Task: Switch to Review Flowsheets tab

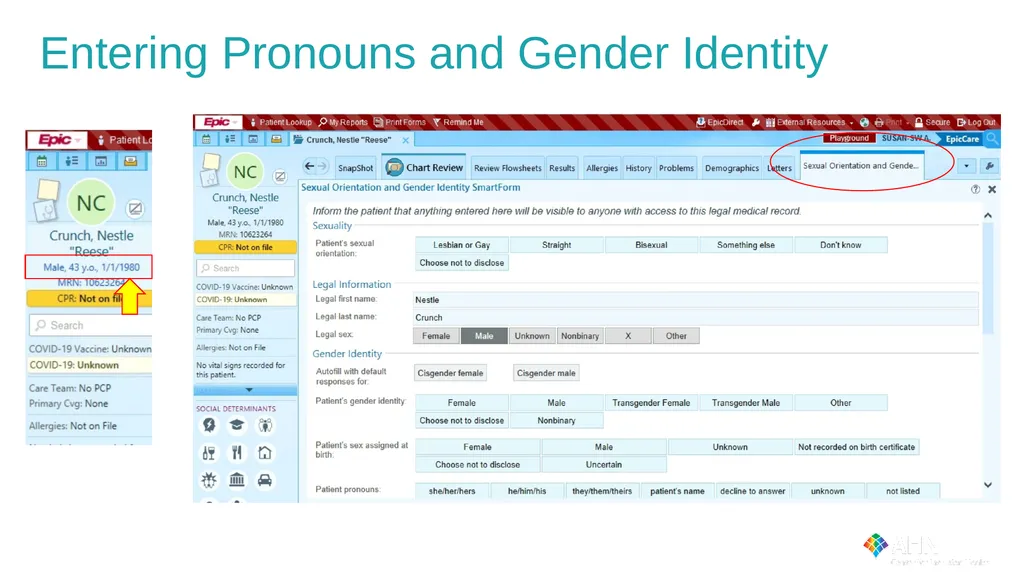Action: [507, 168]
